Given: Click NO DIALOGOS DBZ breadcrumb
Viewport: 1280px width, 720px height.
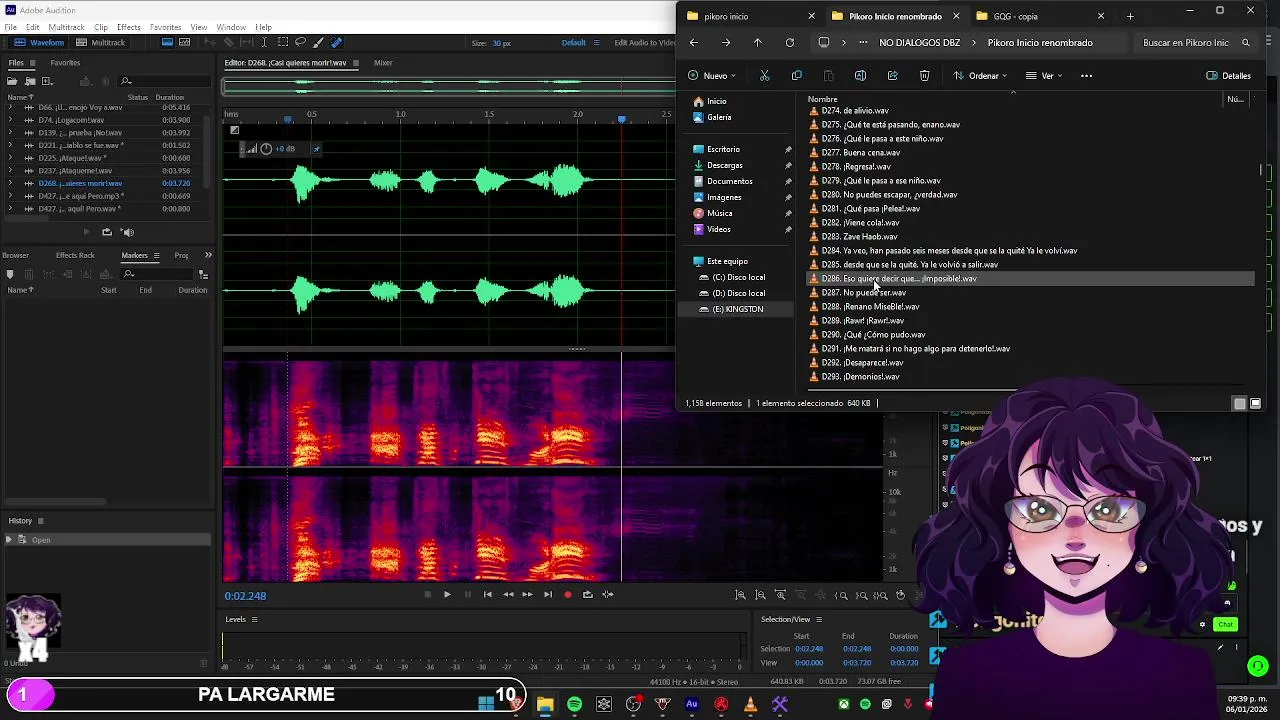Looking at the screenshot, I should pos(920,43).
